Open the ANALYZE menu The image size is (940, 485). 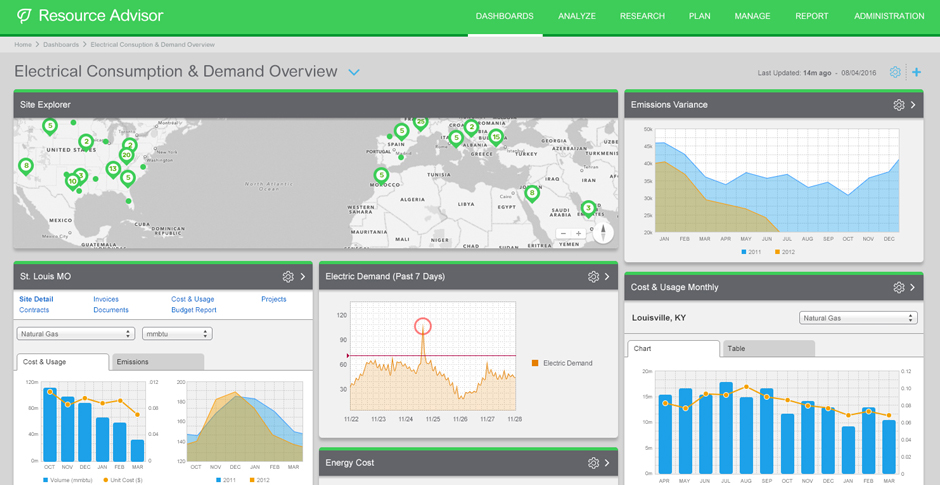[x=577, y=16]
